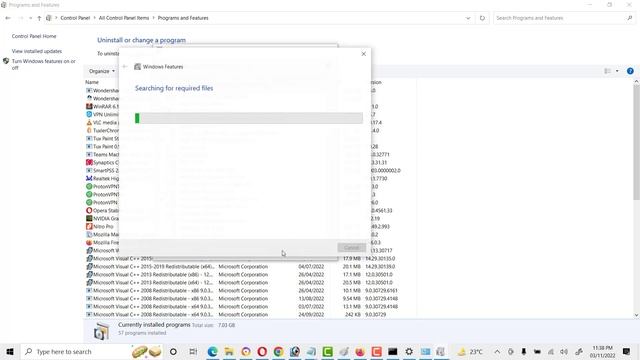Screen dimensions: 640x360
Task: Expand the chevron after All Control Panel Items
Action: (153, 18)
